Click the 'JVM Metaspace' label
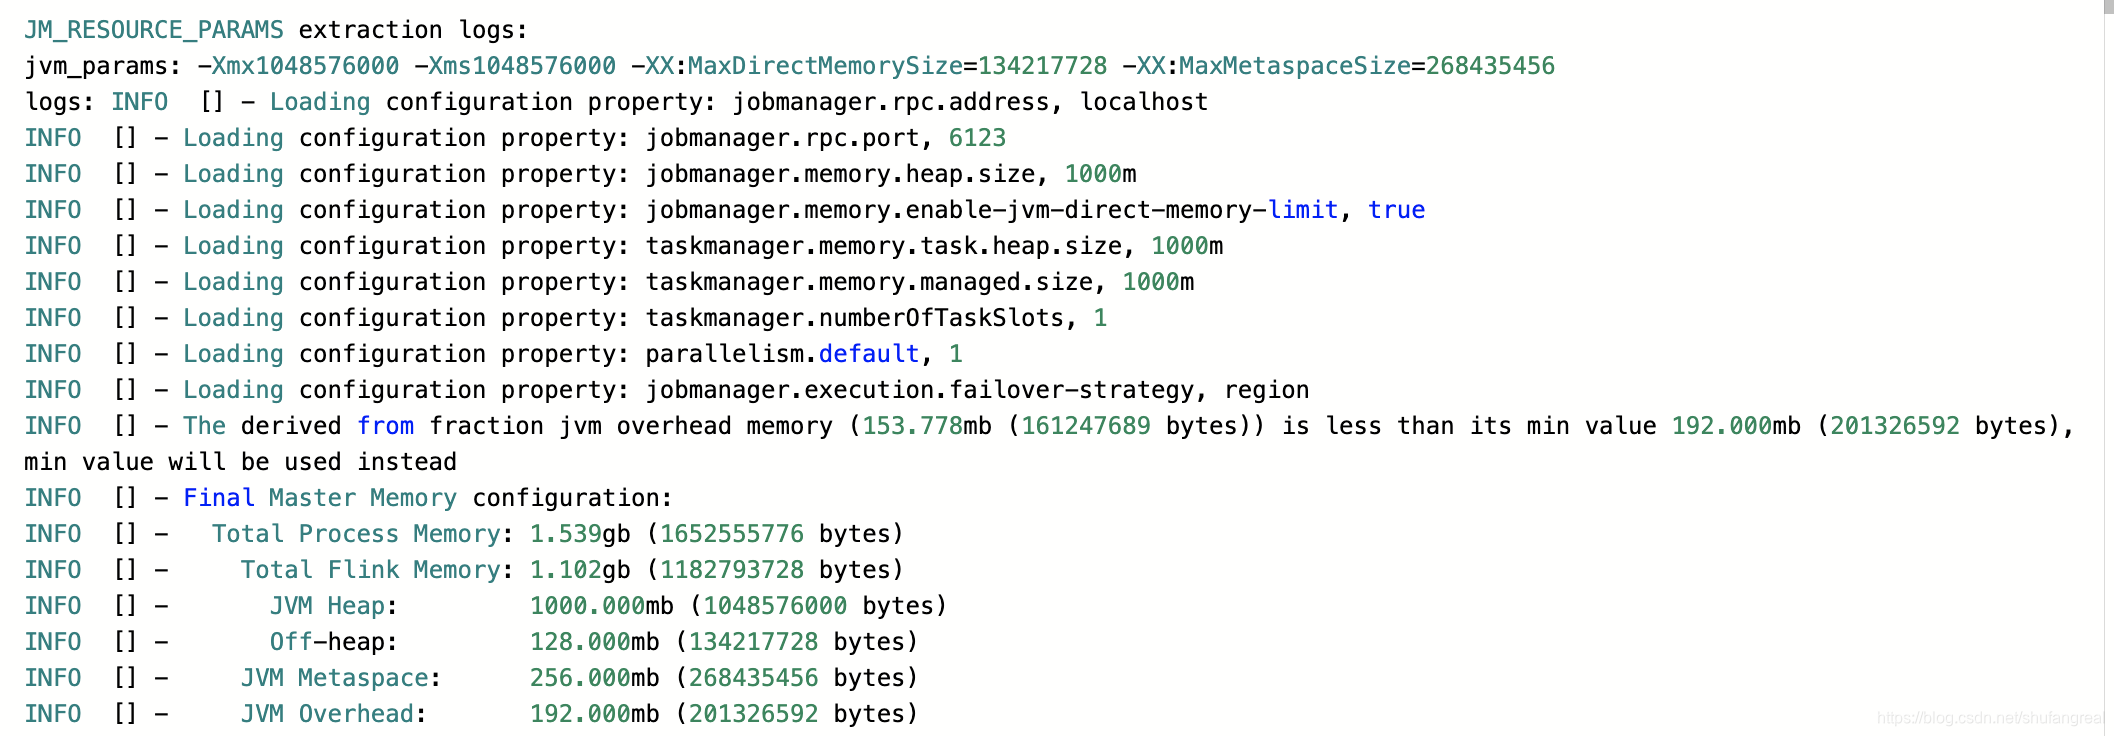This screenshot has height=736, width=2114. pyautogui.click(x=335, y=678)
